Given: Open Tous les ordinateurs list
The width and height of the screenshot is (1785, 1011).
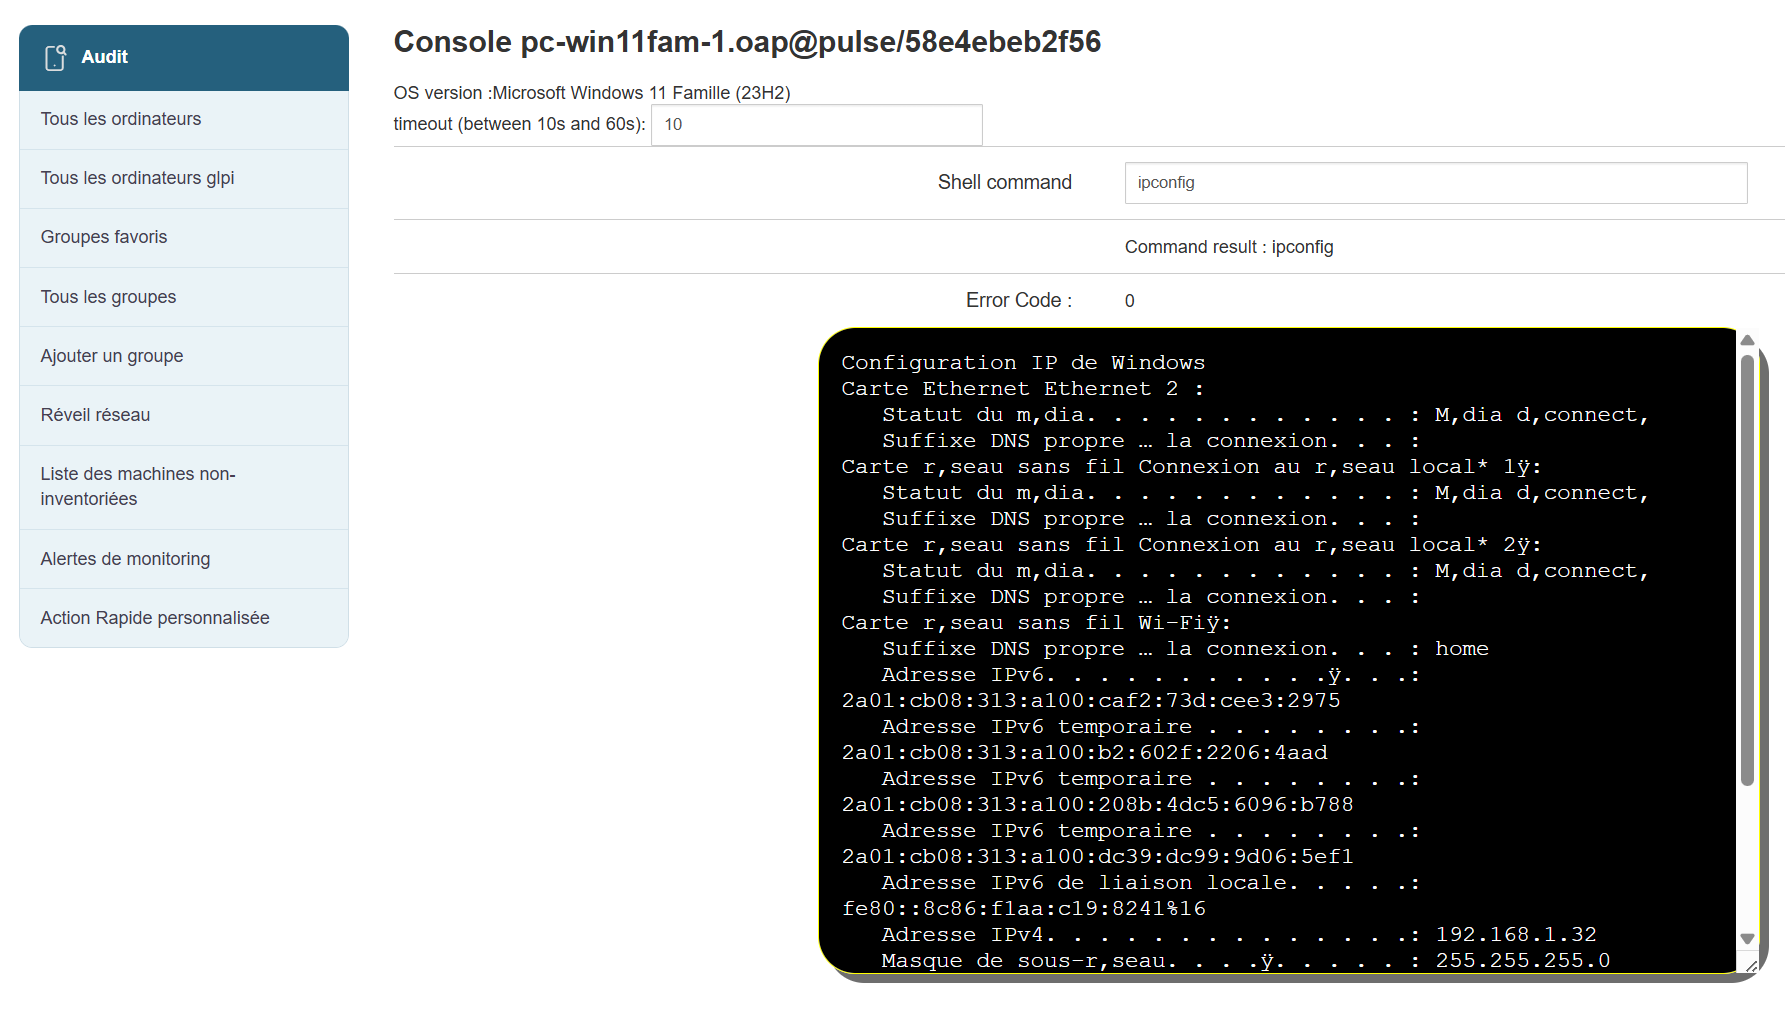Looking at the screenshot, I should click(121, 119).
